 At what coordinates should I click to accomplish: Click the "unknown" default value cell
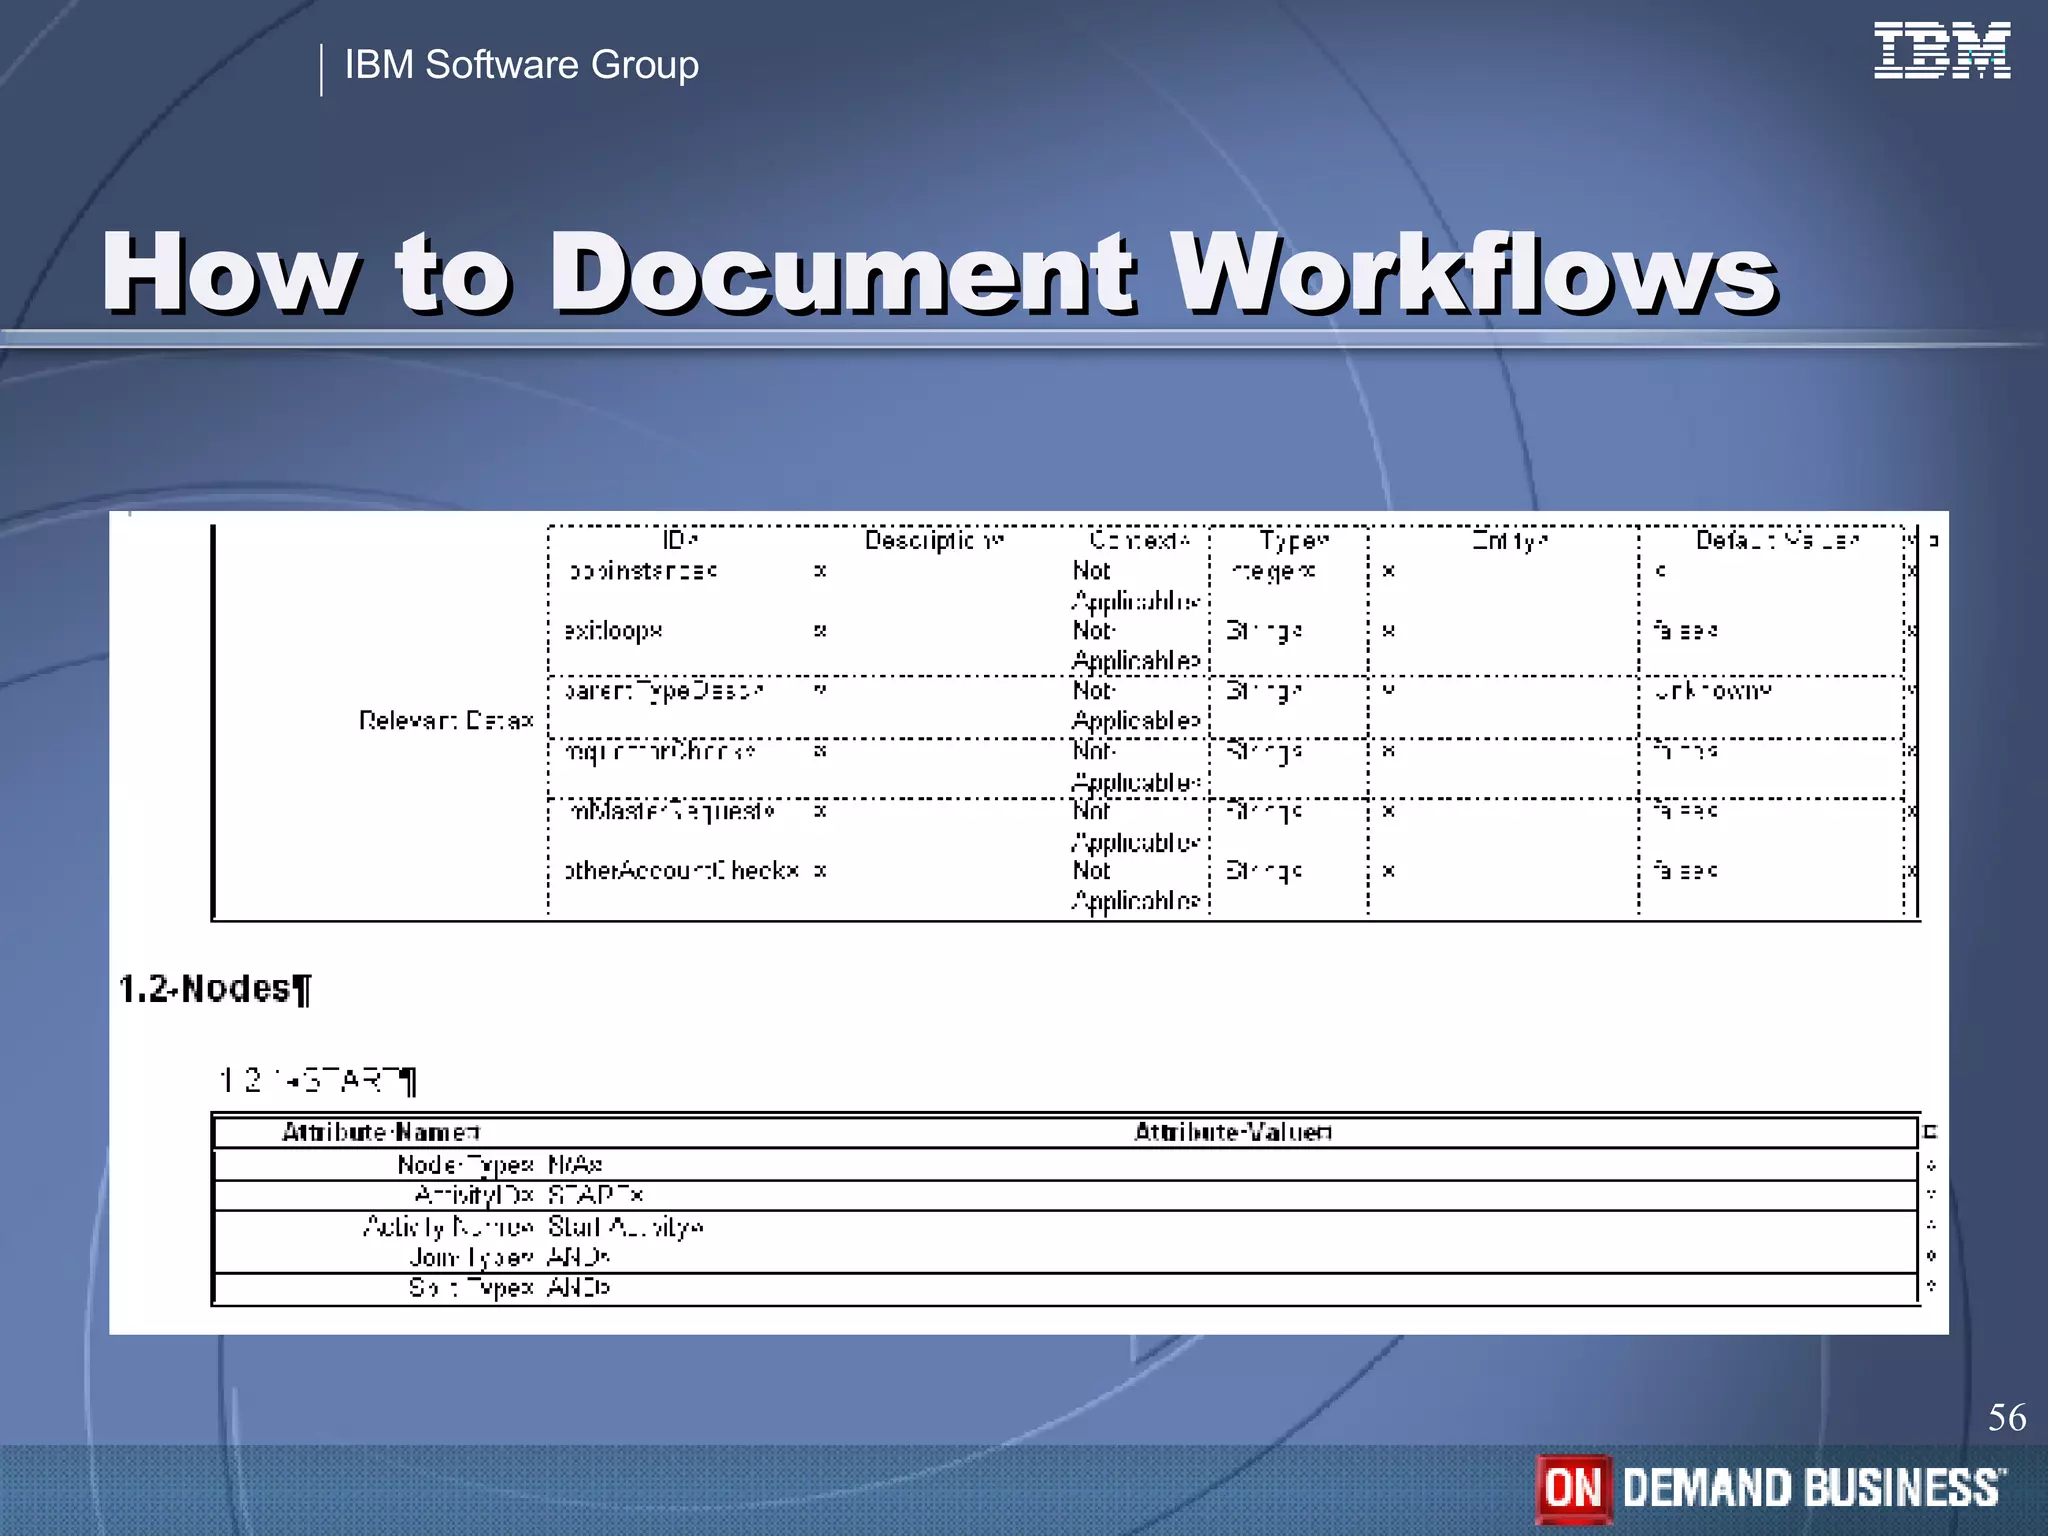point(1713,690)
